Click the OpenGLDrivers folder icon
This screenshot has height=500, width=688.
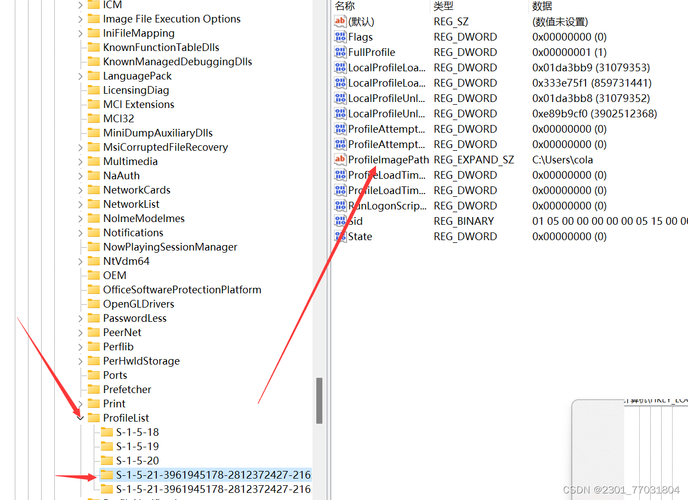click(93, 304)
